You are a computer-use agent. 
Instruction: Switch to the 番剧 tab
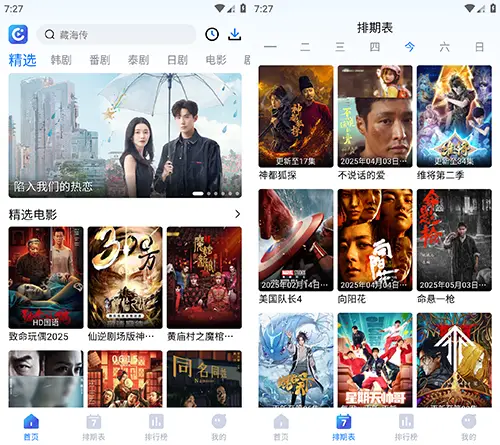tap(100, 60)
